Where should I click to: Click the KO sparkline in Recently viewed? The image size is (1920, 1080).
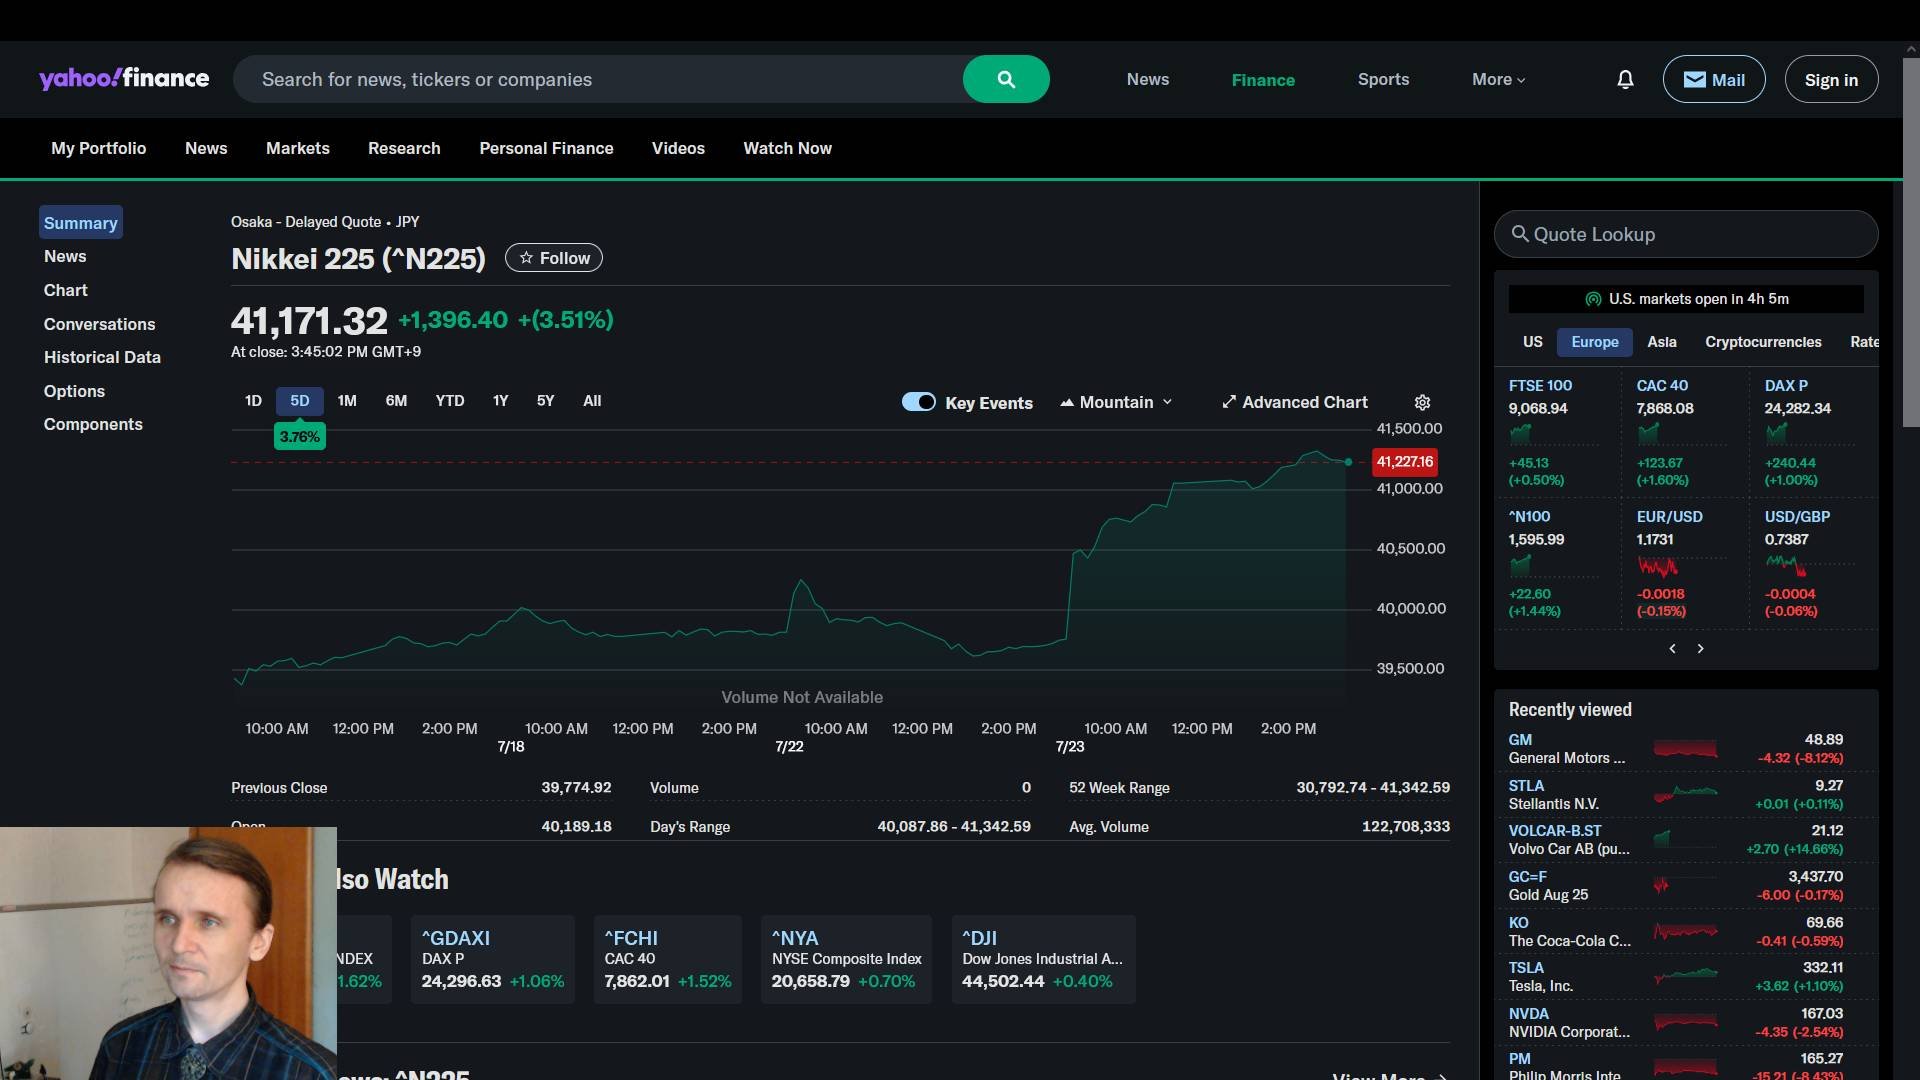coord(1685,931)
